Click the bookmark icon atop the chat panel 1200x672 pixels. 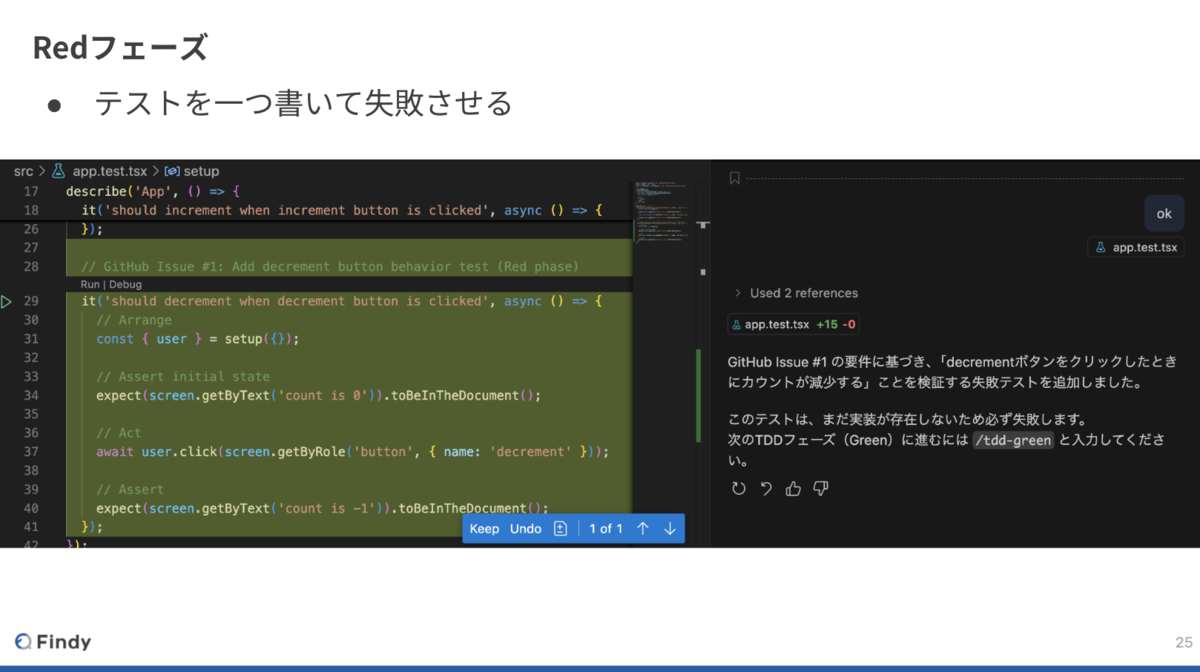734,177
